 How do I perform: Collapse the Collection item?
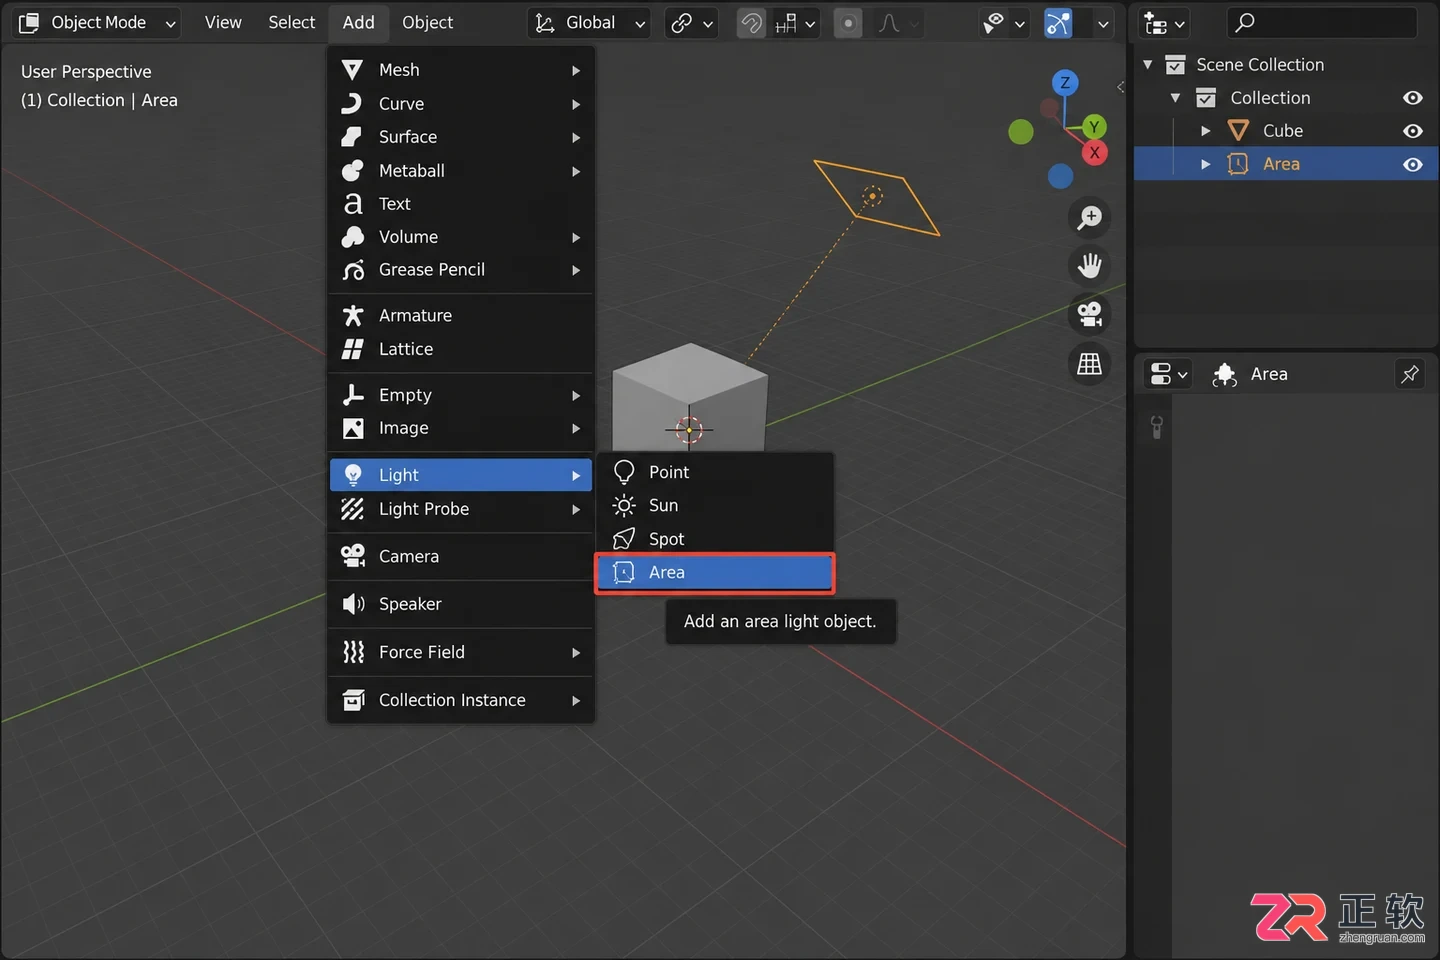coord(1176,98)
